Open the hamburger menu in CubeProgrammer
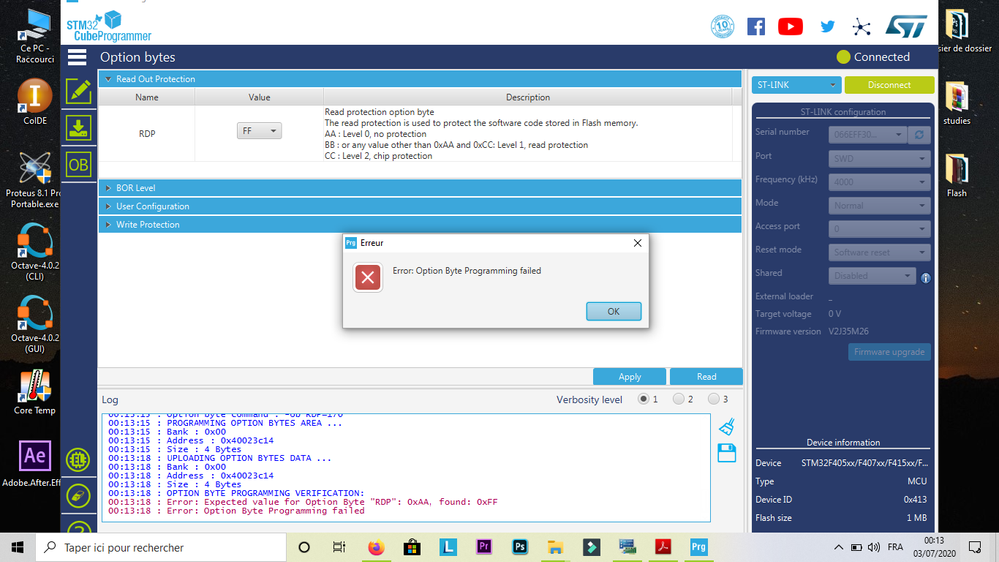 (77, 57)
